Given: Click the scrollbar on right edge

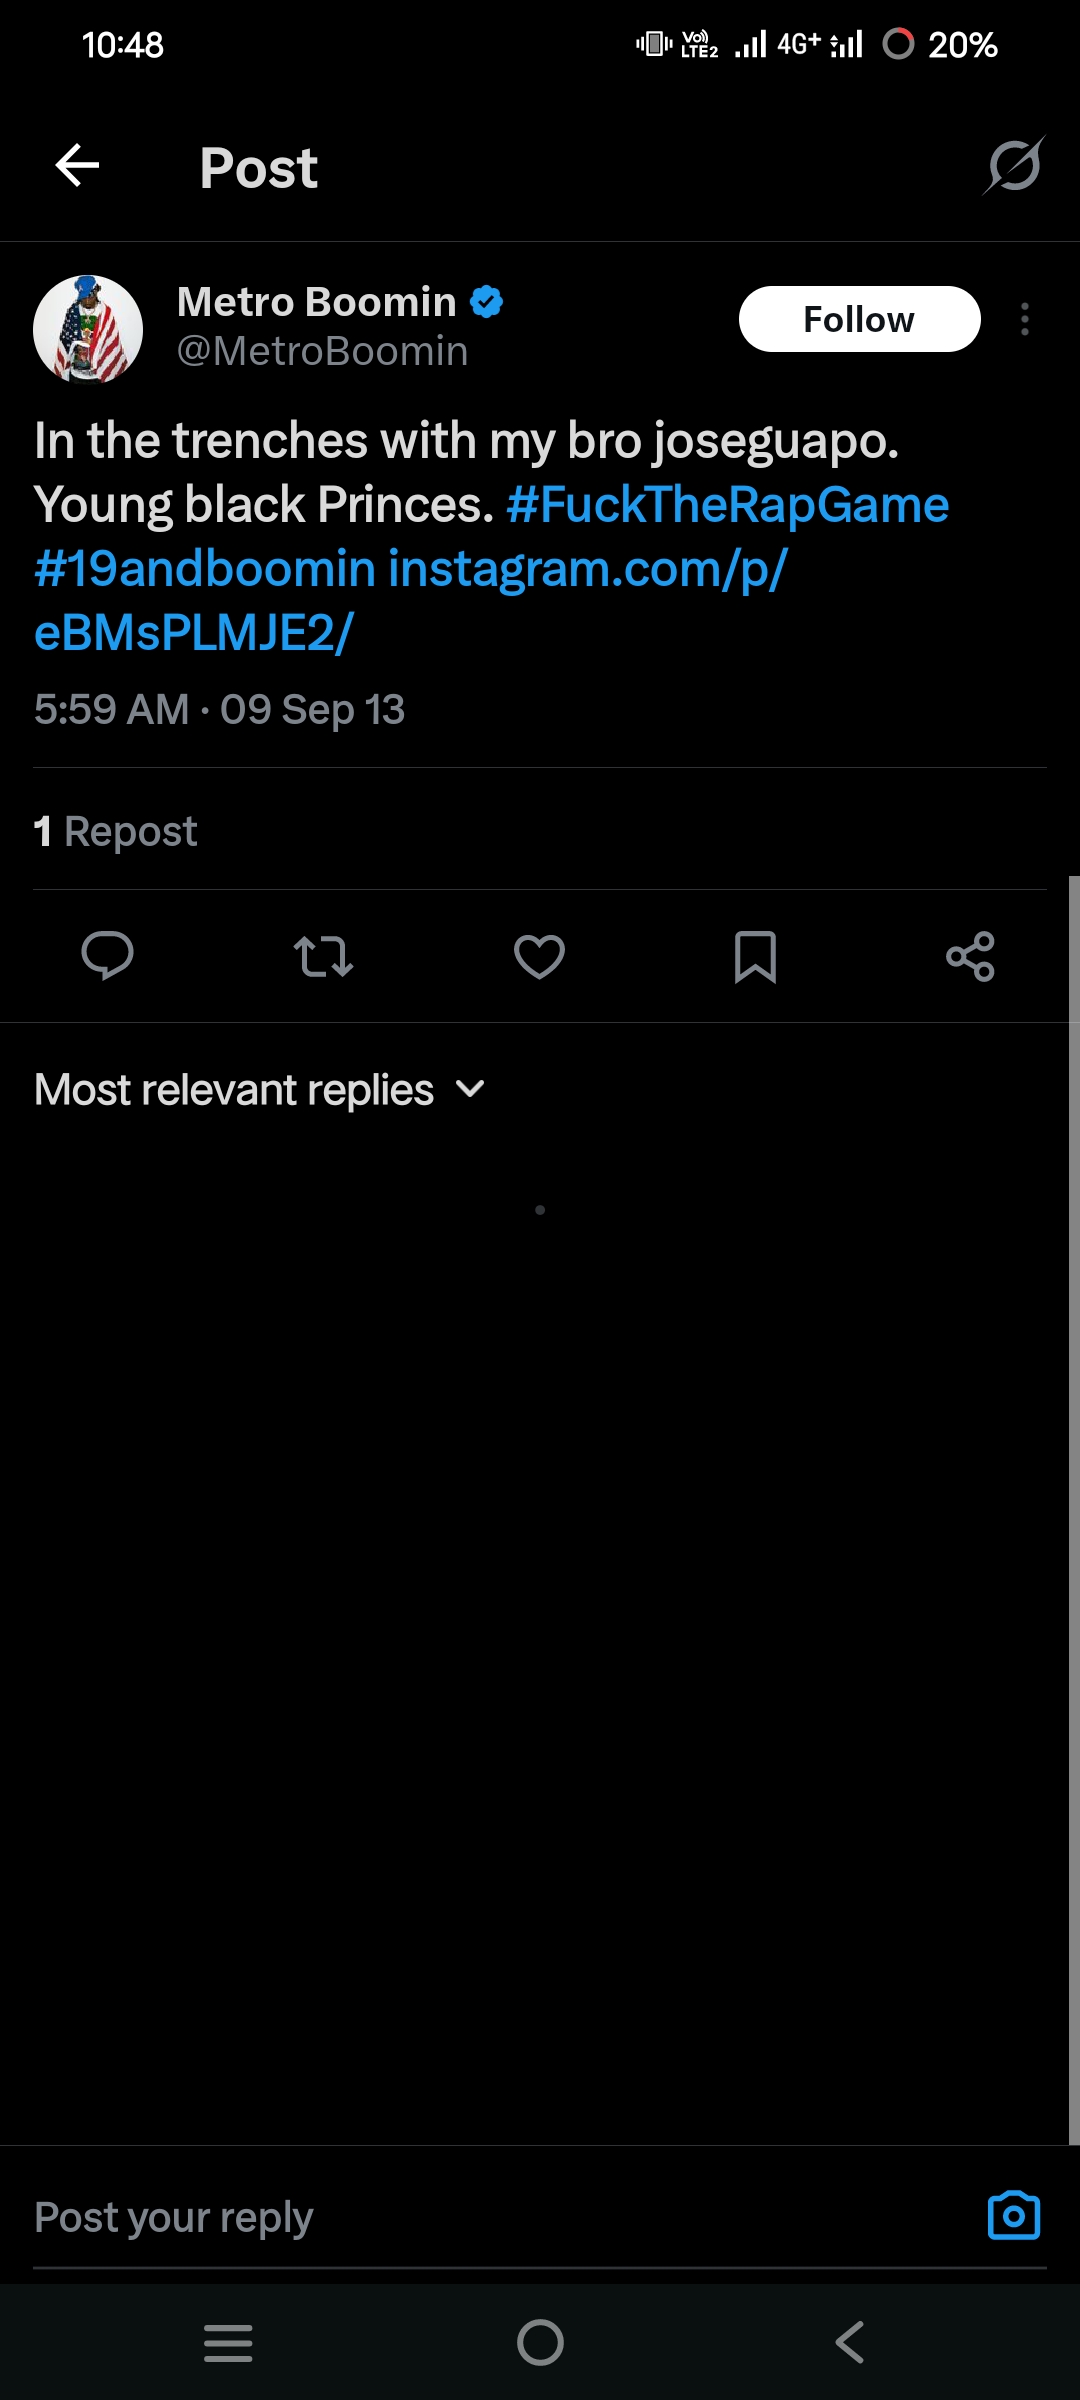Looking at the screenshot, I should (x=1074, y=1500).
